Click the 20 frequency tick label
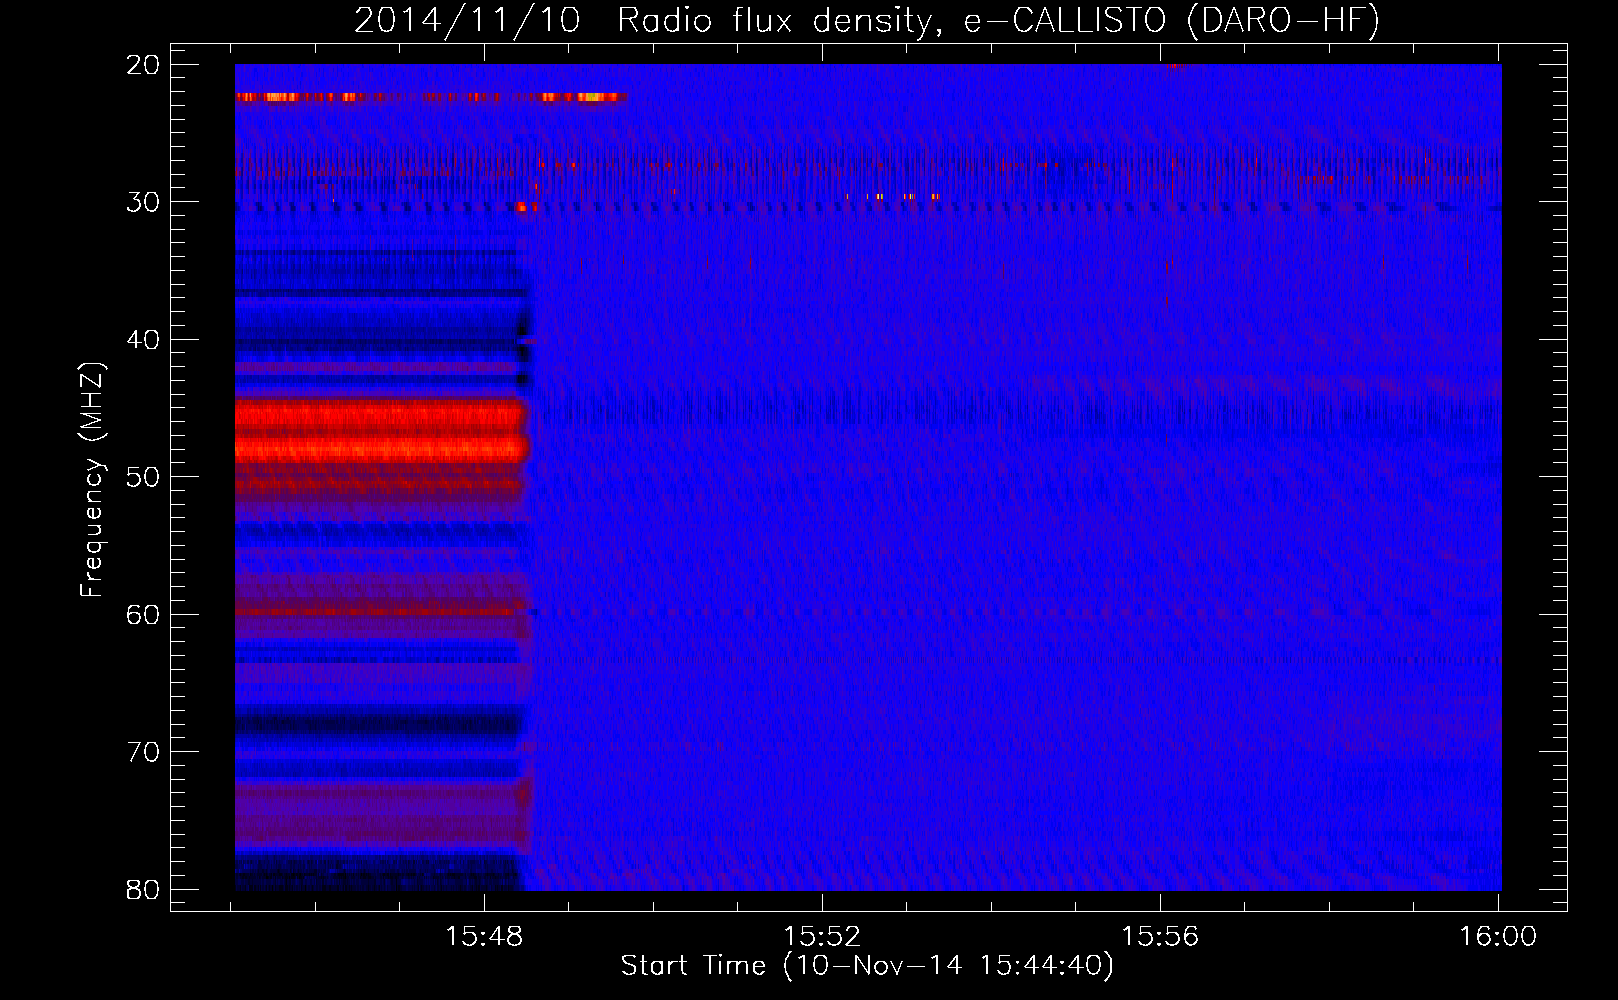Viewport: 1618px width, 1000px height. coord(143,65)
